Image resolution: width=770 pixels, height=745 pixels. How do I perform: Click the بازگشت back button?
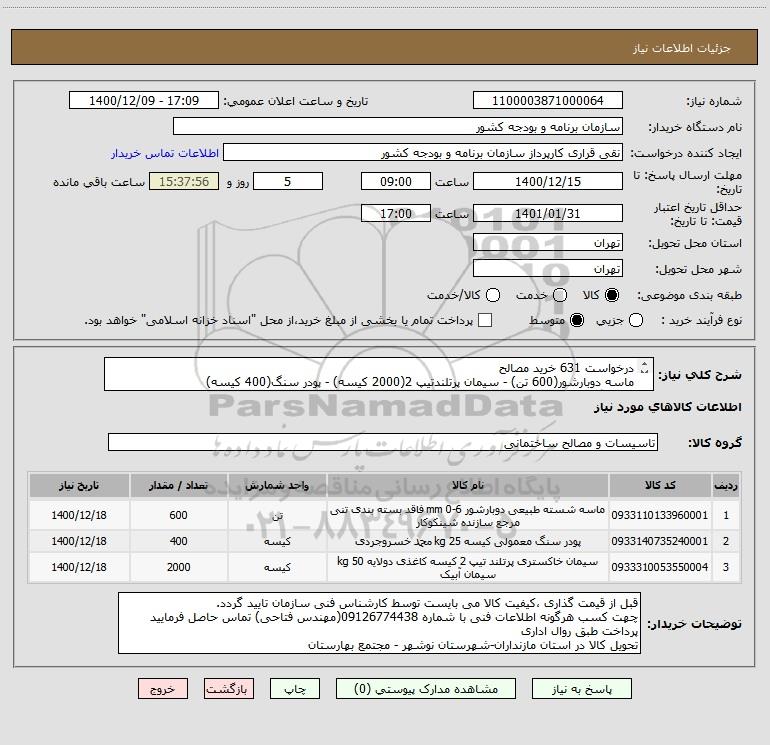point(229,689)
